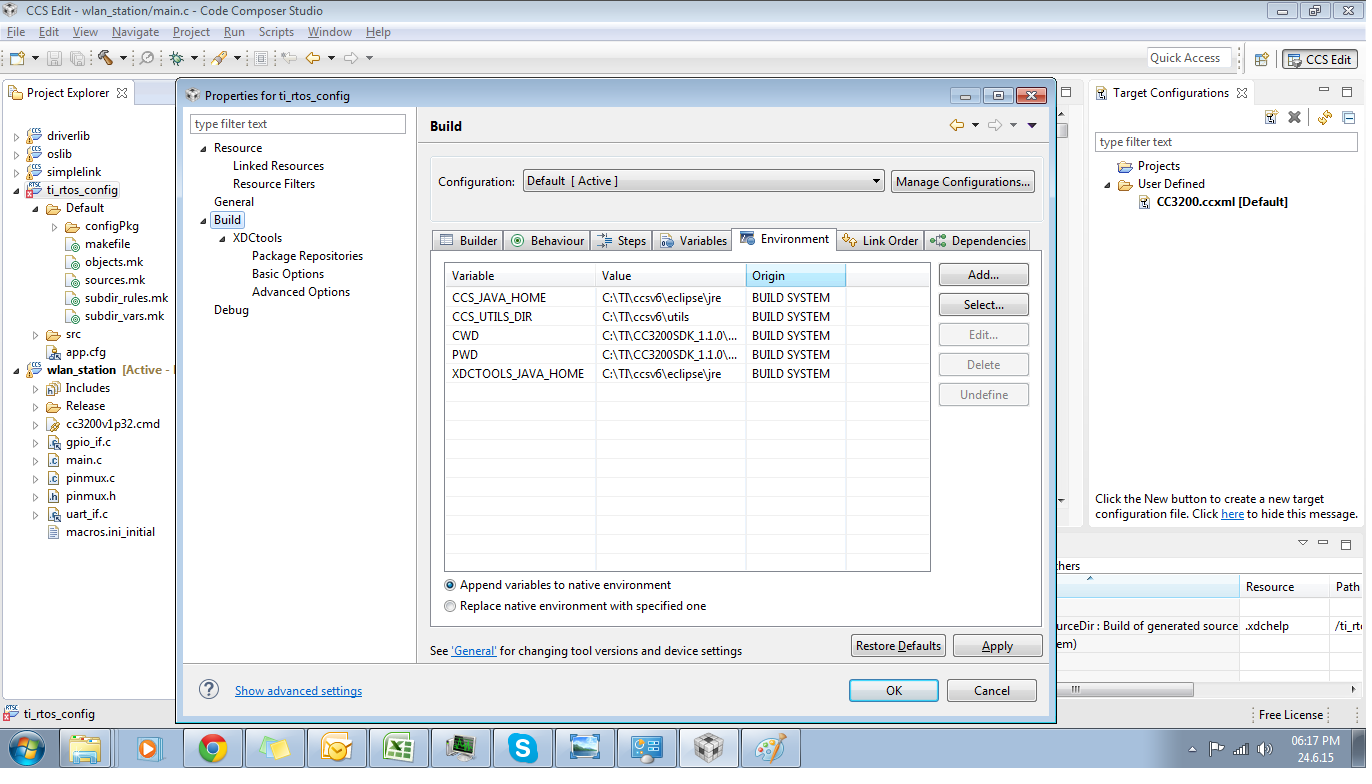Open Excel from the taskbar
1372x784 pixels.
[398, 747]
